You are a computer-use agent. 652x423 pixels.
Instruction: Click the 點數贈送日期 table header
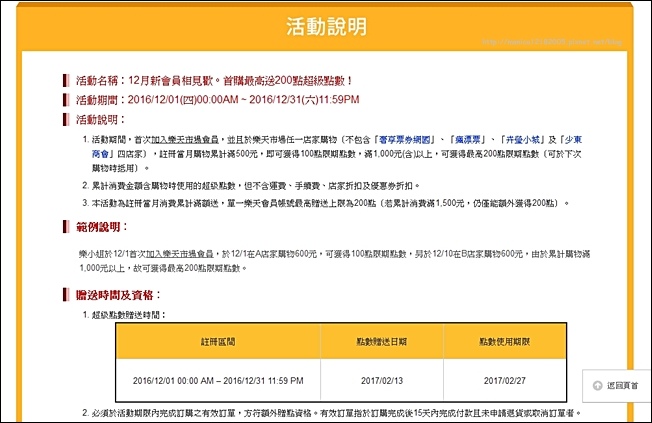point(382,341)
